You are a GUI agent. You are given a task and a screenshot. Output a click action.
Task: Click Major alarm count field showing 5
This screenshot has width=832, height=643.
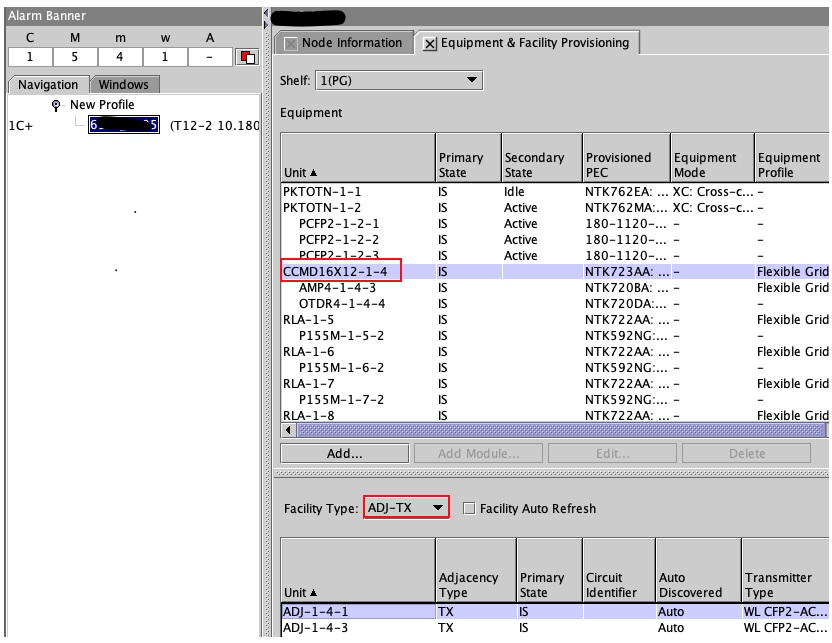click(75, 57)
